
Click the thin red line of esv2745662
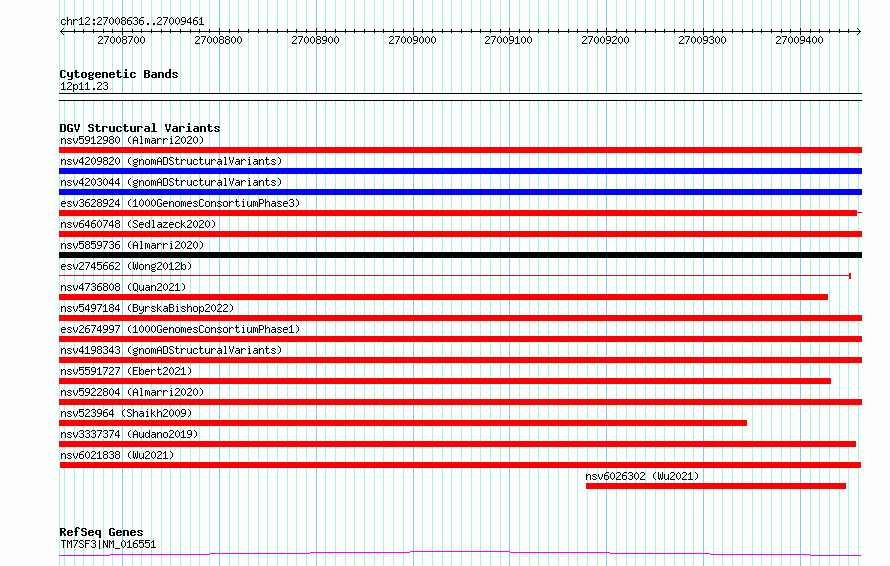coord(455,276)
